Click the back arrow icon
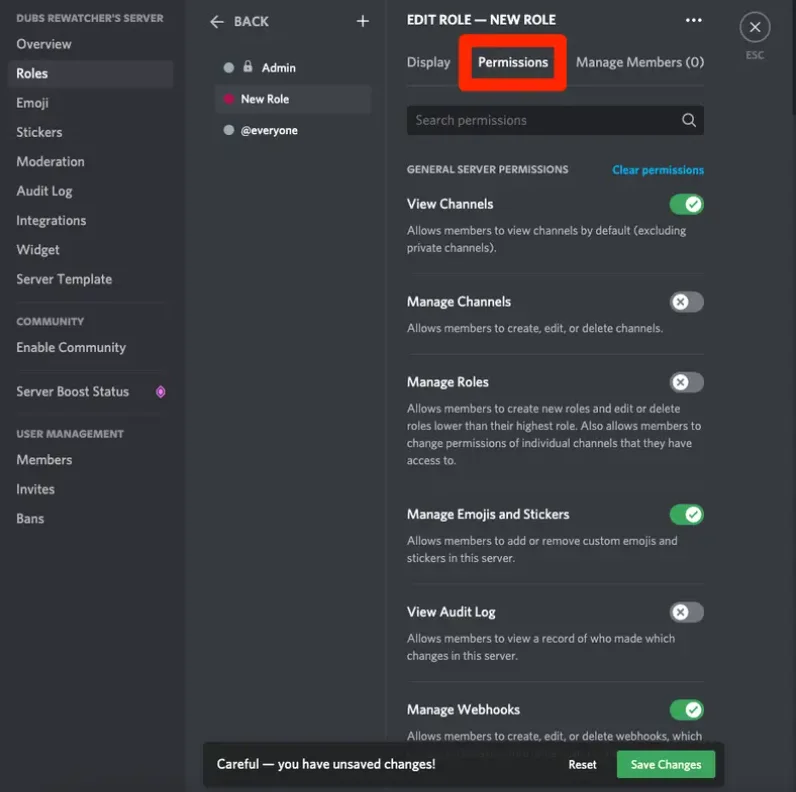This screenshot has height=792, width=796. (x=217, y=21)
